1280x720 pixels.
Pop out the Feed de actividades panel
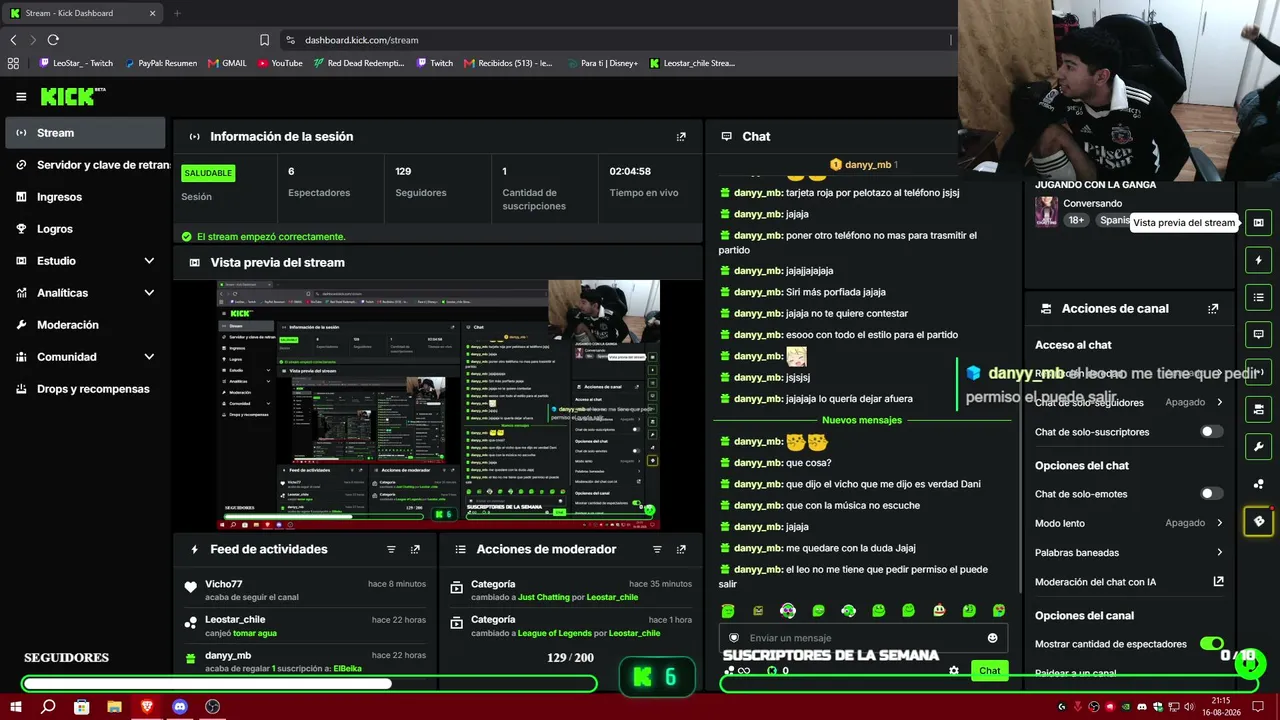[415, 550]
